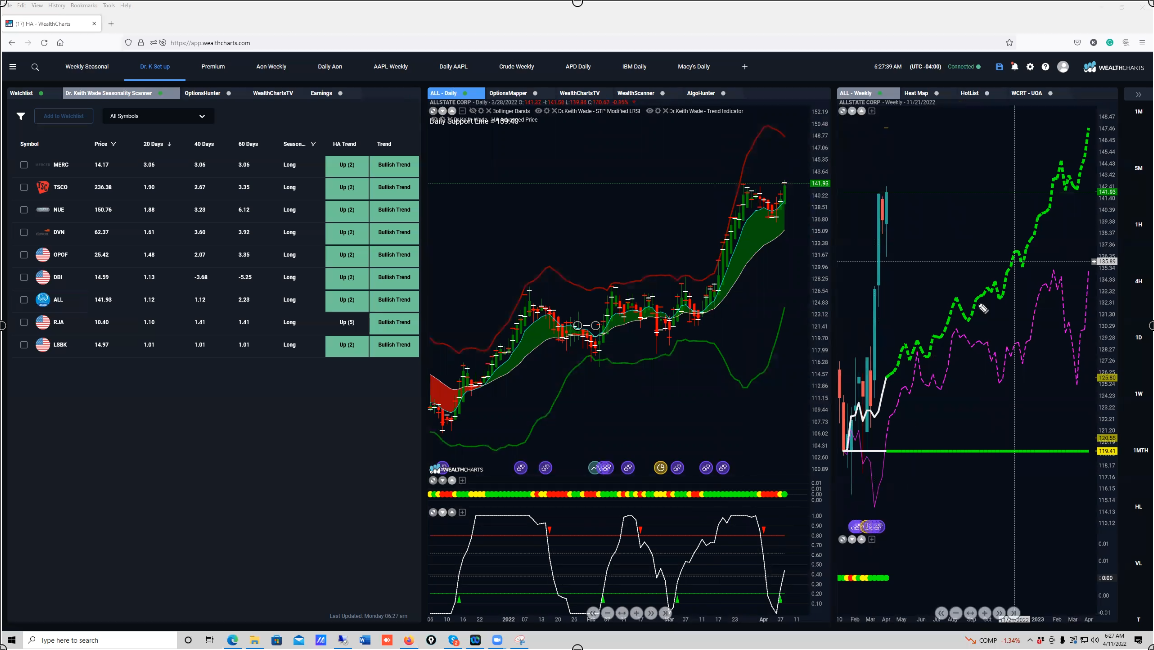Open the user profile avatar
Image resolution: width=1154 pixels, height=650 pixels.
point(1063,66)
